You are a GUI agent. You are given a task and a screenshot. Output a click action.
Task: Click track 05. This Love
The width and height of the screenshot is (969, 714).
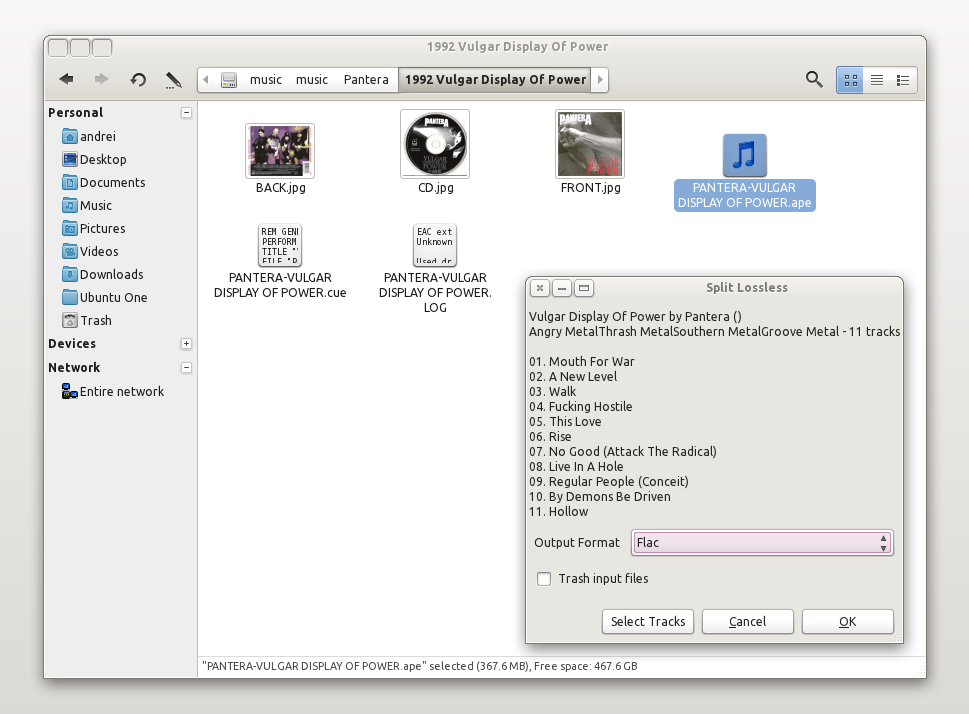point(565,422)
